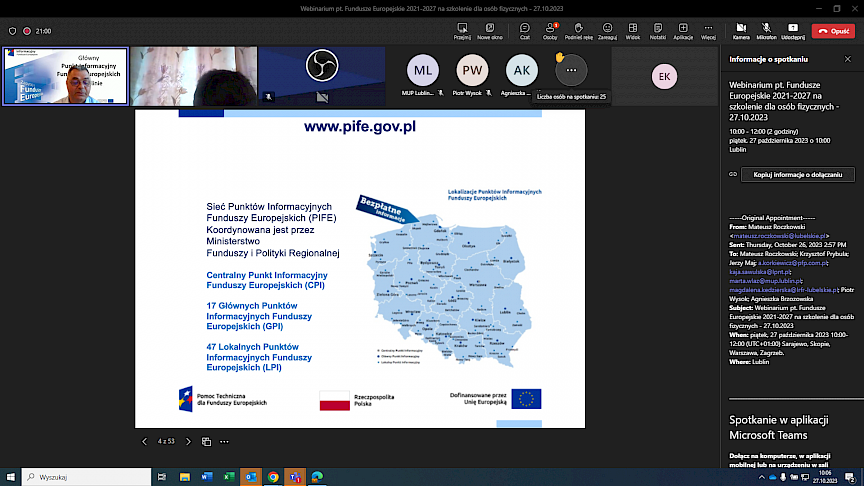864x486 pixels.
Task: Click the taskbar clock showing 10:06
Action: tap(825, 477)
